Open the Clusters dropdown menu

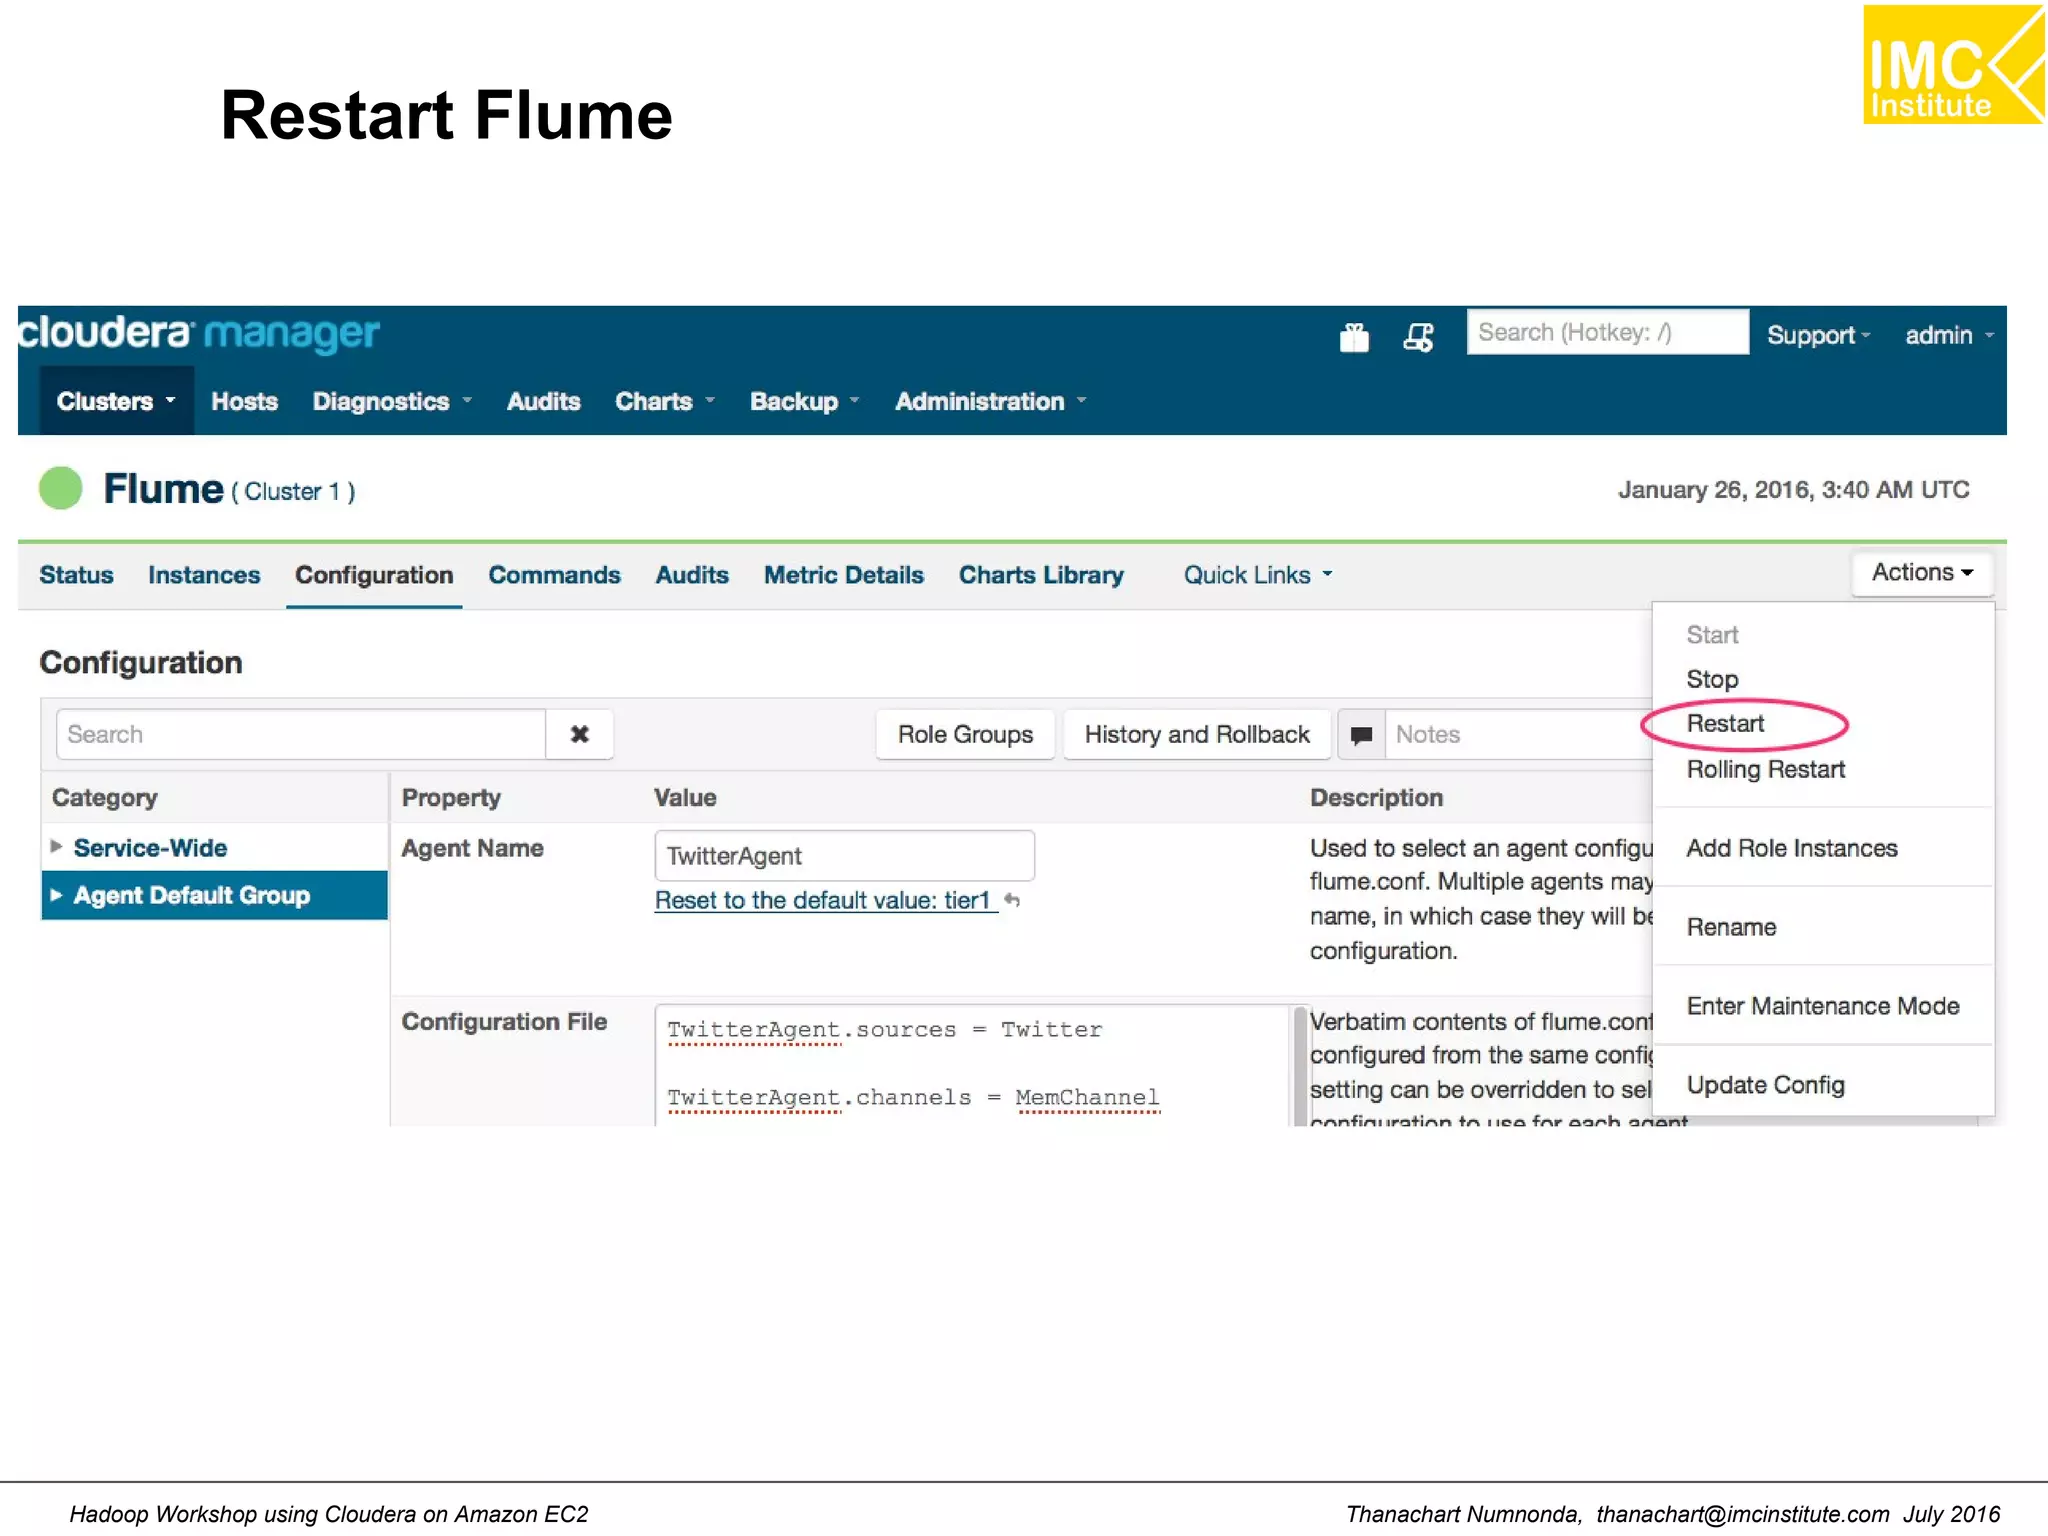coord(116,401)
